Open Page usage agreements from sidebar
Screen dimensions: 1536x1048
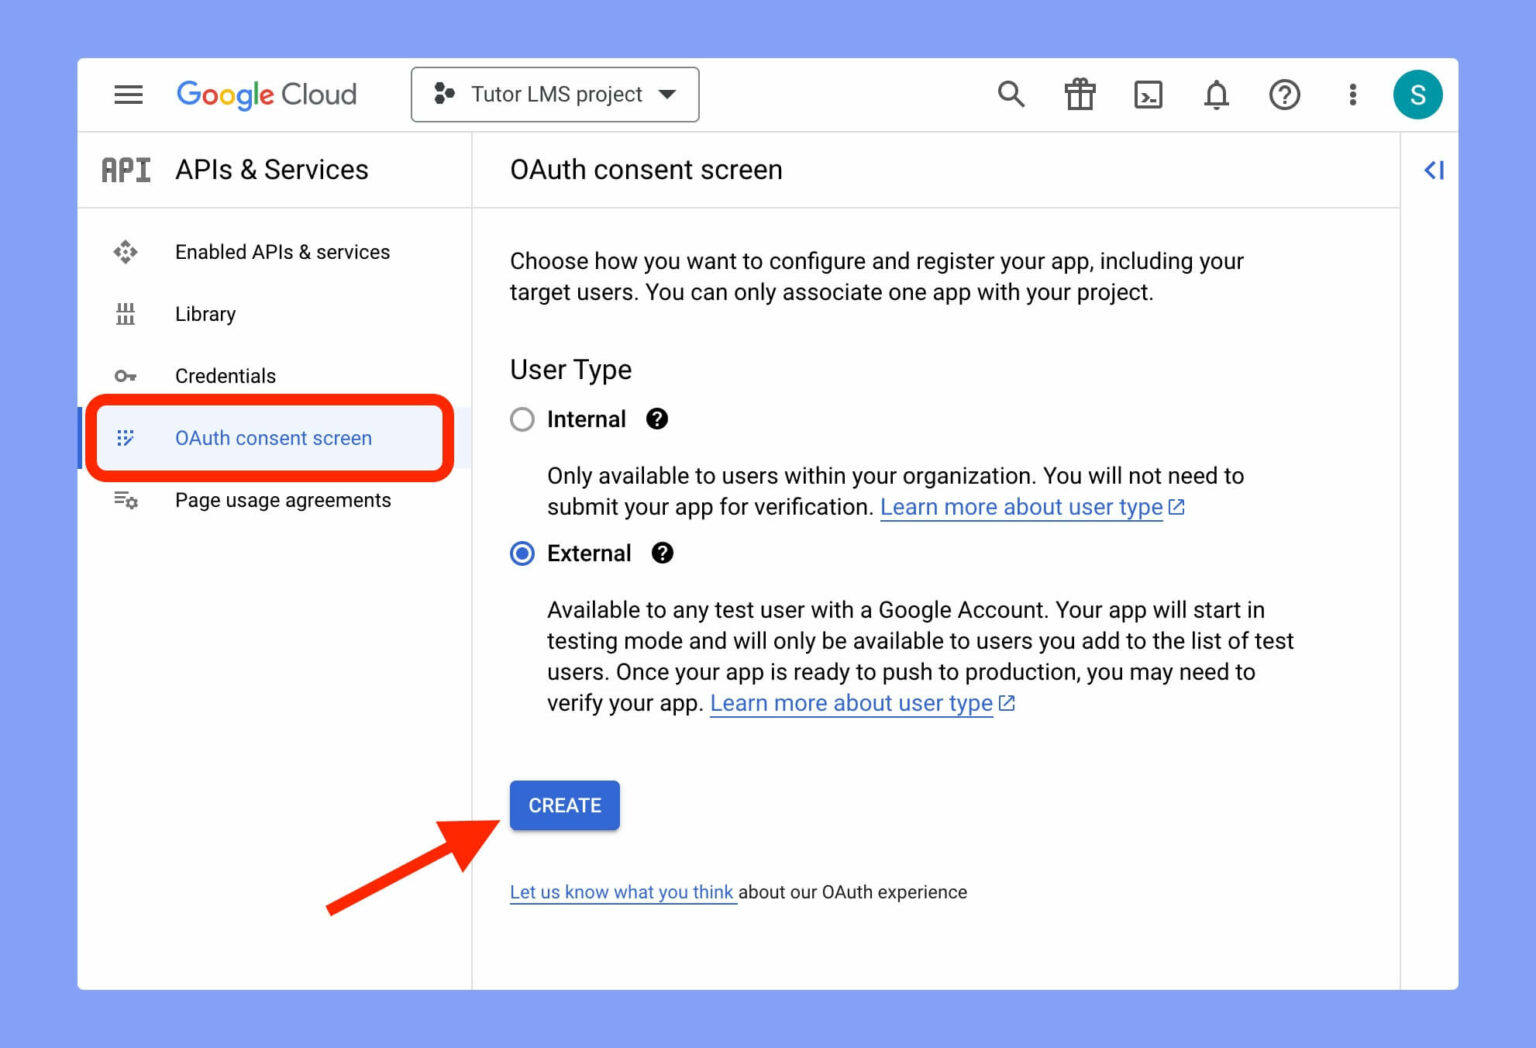click(x=283, y=500)
